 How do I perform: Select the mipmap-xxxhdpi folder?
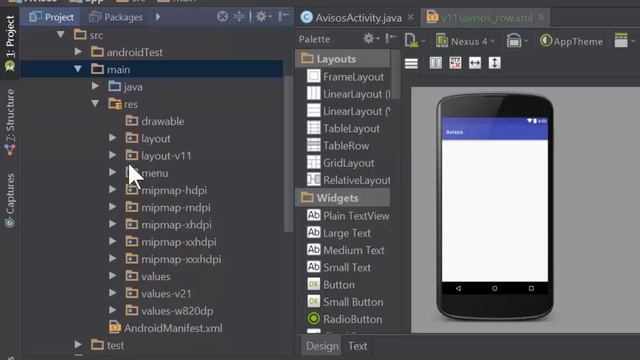coord(173,259)
